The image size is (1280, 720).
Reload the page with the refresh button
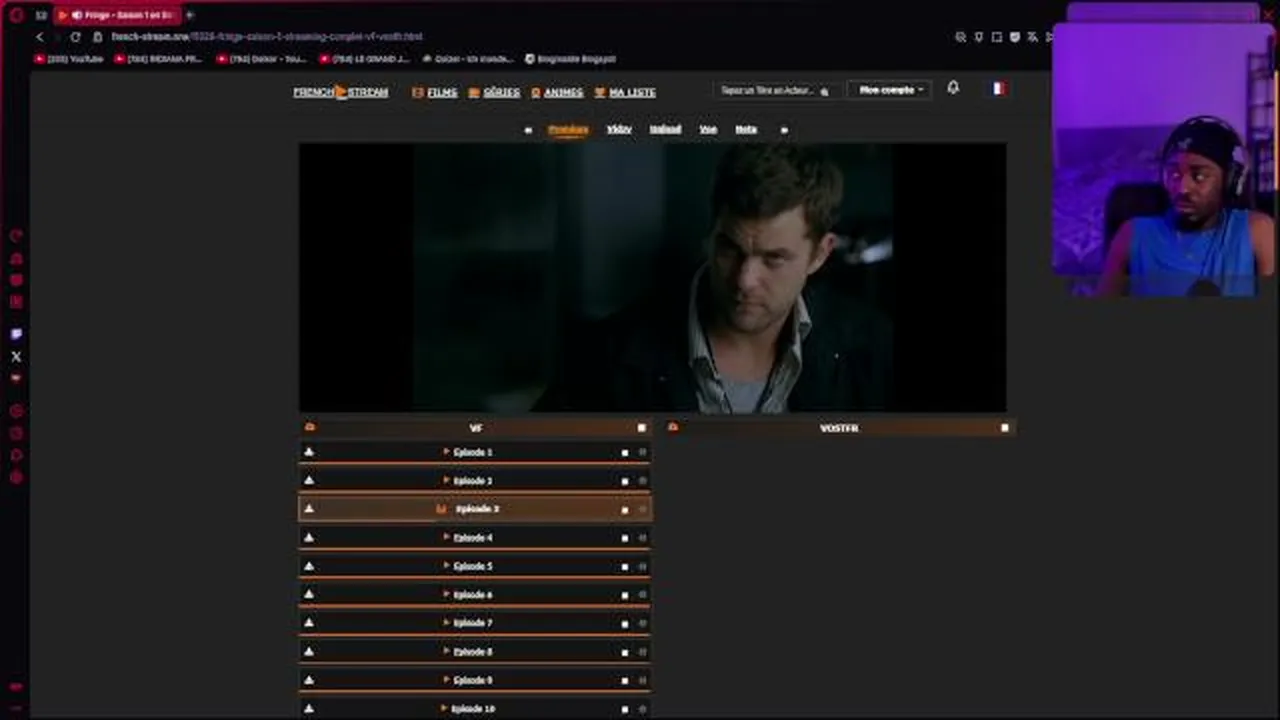click(x=75, y=37)
